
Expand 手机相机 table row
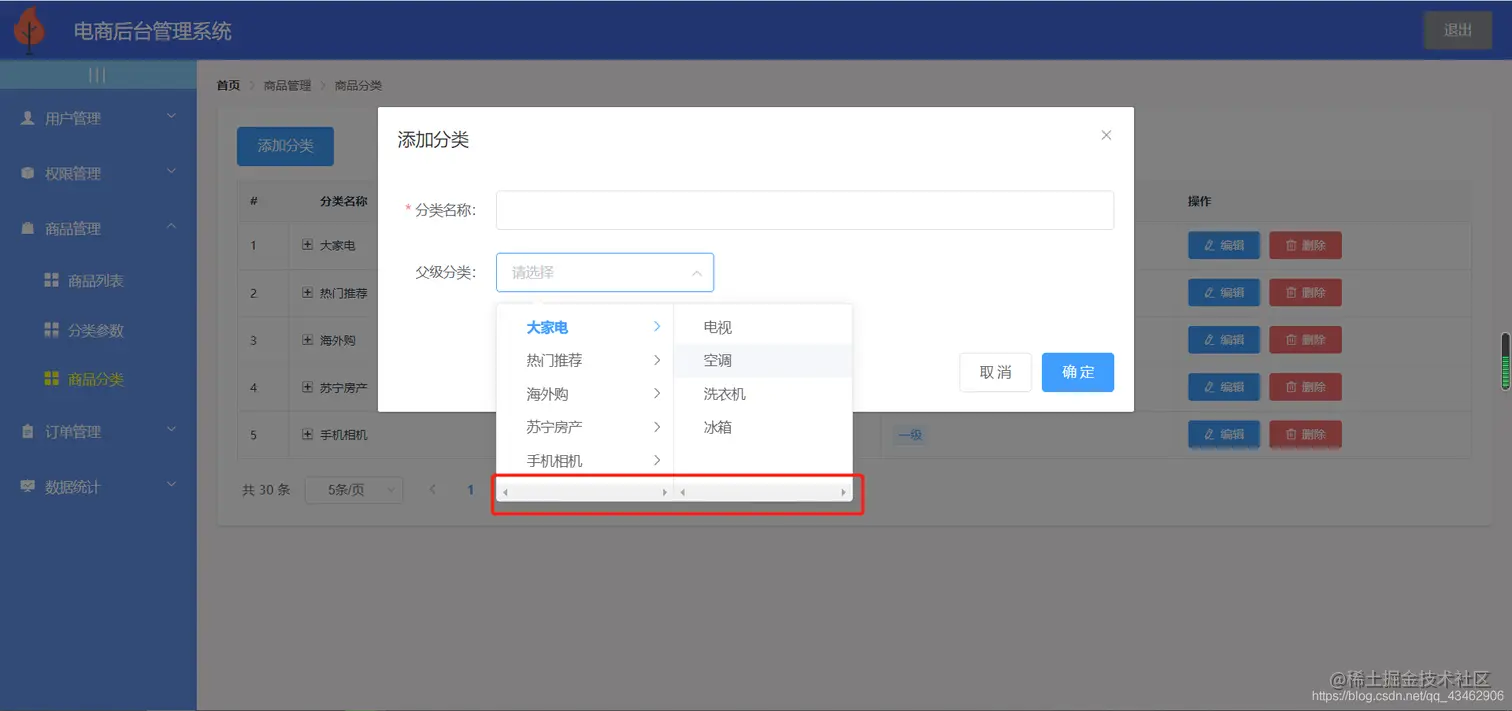[x=308, y=435]
